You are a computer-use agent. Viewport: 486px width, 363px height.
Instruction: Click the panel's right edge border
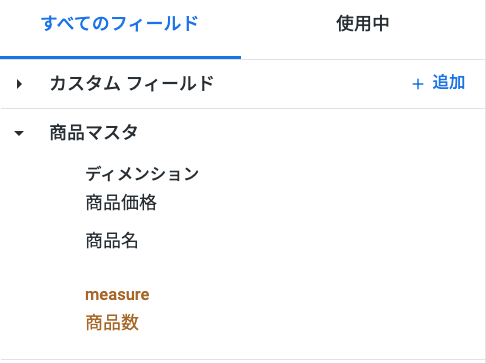point(485,181)
